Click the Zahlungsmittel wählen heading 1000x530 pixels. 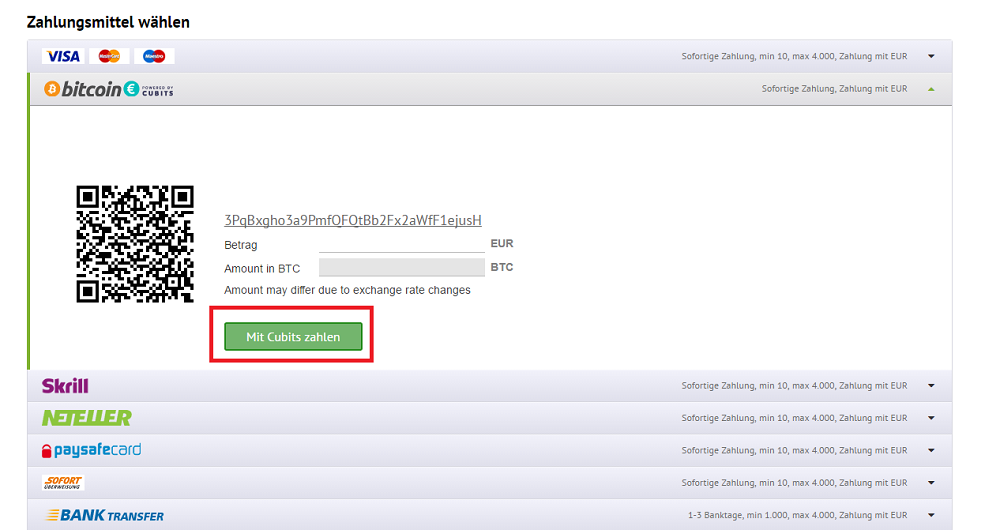pos(108,22)
